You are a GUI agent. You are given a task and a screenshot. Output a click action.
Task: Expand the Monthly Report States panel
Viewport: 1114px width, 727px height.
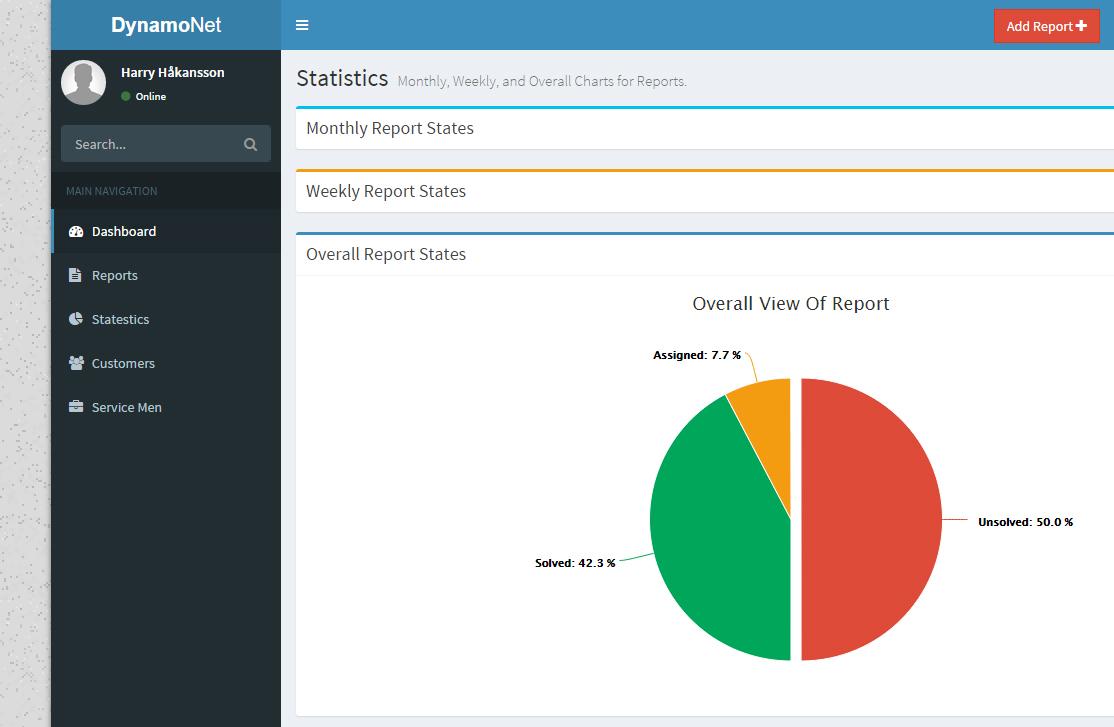(390, 128)
